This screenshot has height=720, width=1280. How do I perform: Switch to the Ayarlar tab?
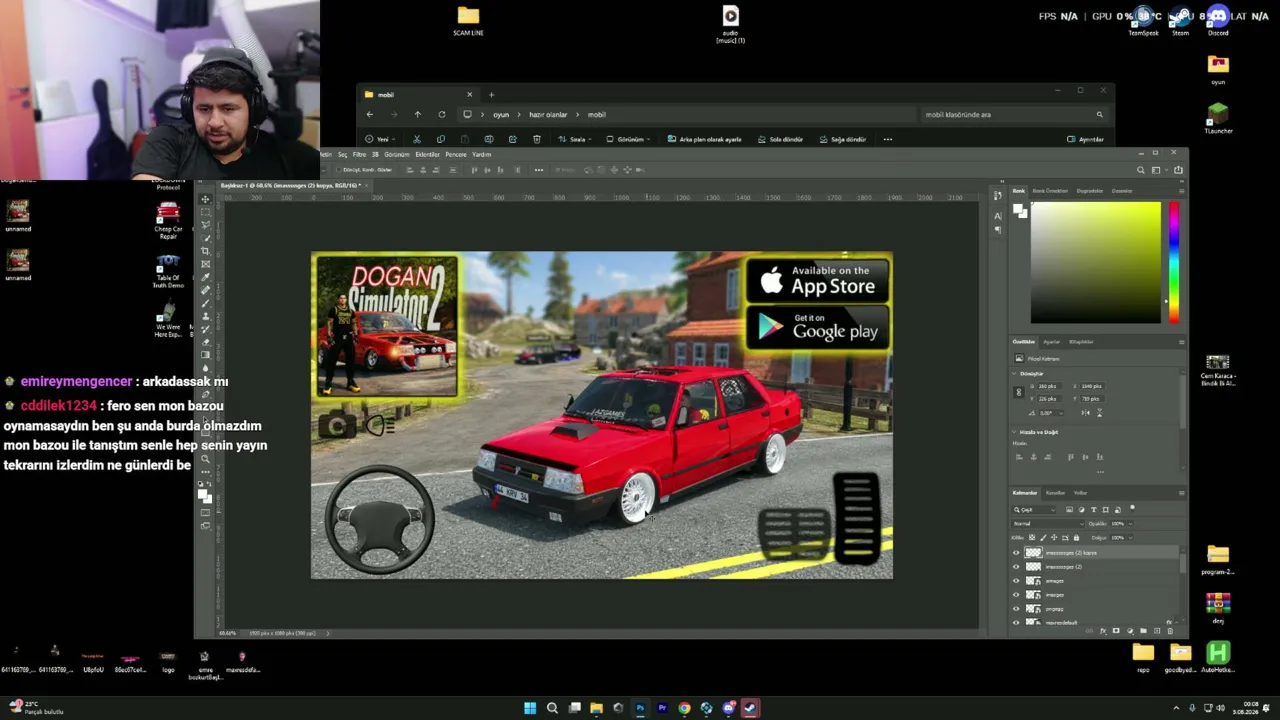1051,342
